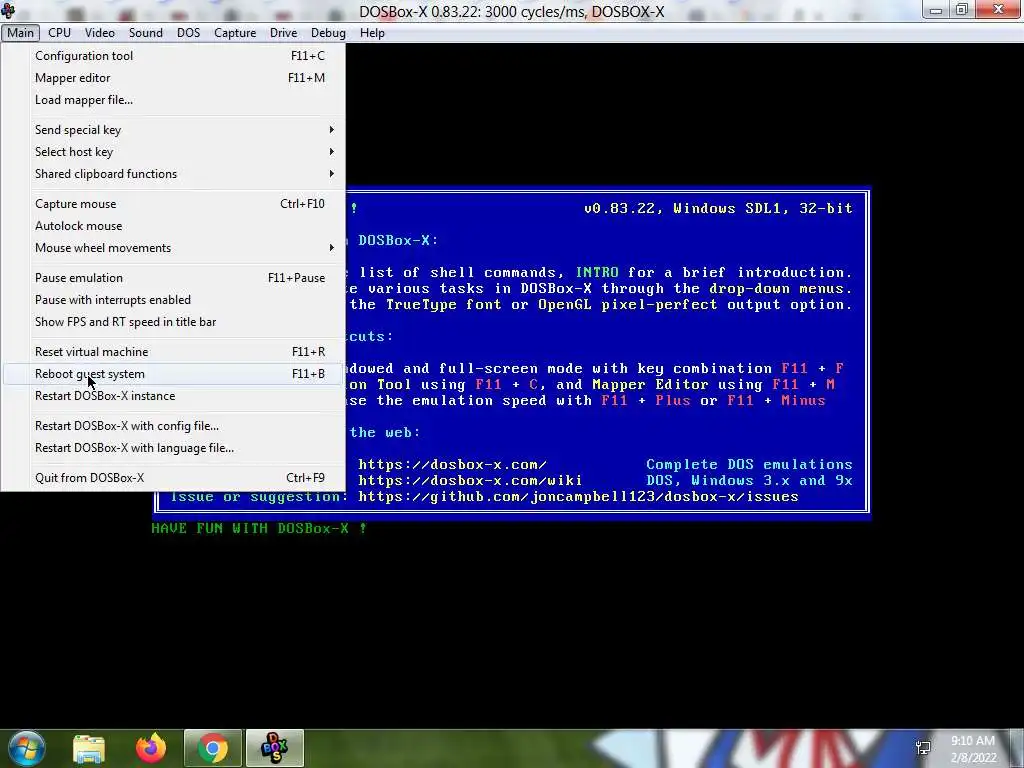Viewport: 1024px width, 768px height.
Task: Maximize the DOSBox-X window
Action: (x=961, y=10)
